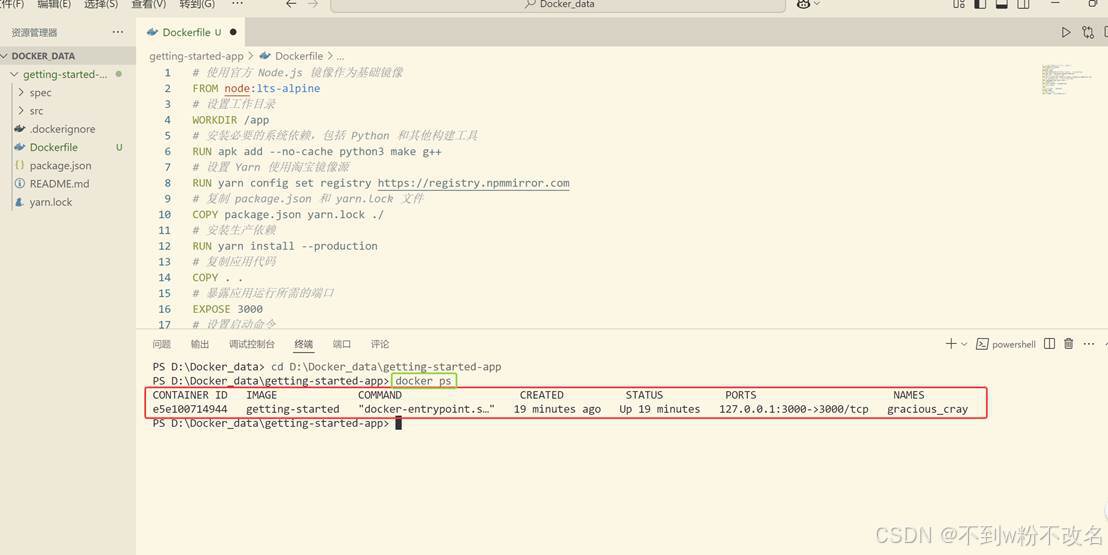Click the 'WORKDIR /app' line

(230, 120)
